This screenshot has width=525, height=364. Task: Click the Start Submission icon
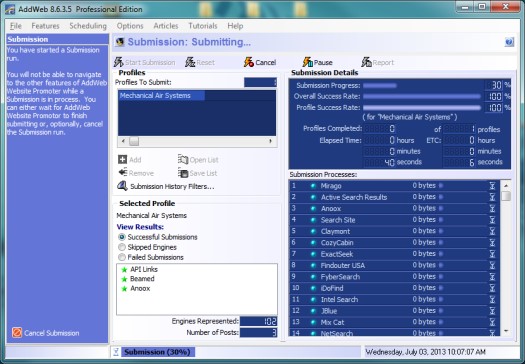coord(119,62)
